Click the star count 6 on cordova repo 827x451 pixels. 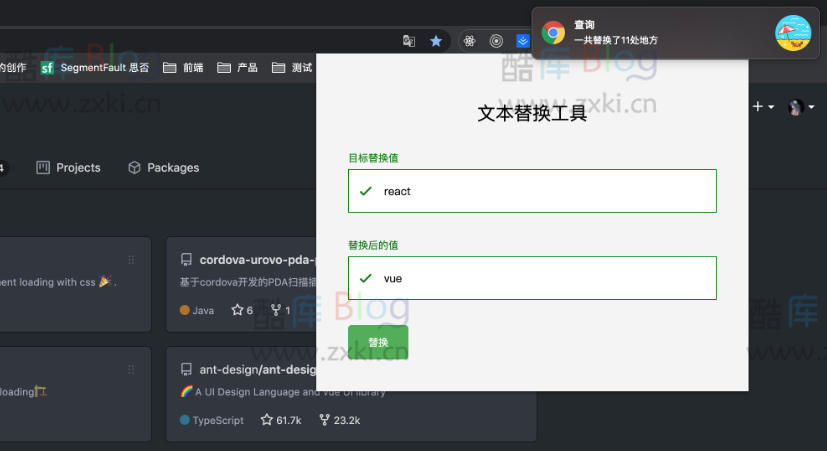pos(242,310)
